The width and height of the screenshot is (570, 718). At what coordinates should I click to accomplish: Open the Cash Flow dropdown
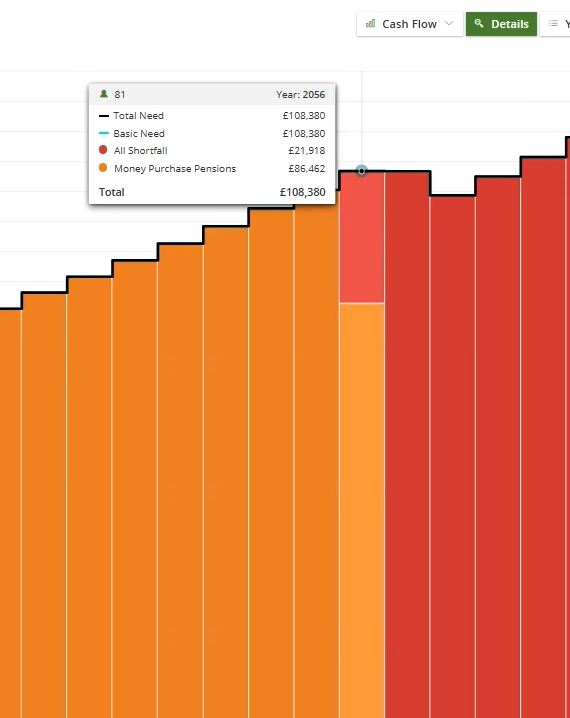410,24
